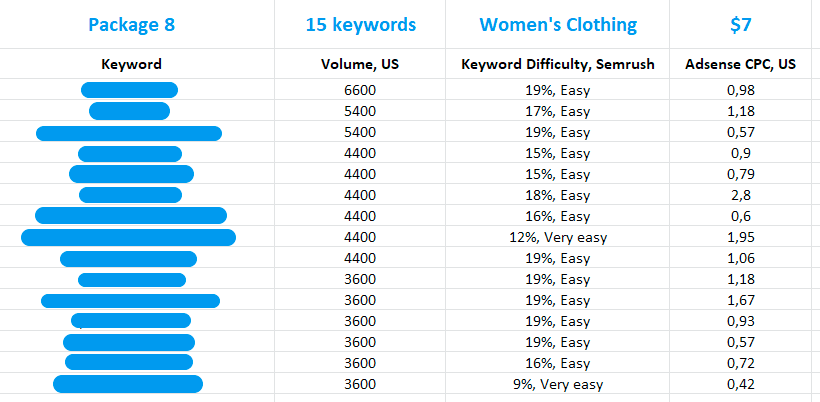Image resolution: width=820 pixels, height=402 pixels.
Task: Select the "Volume, US" column header
Action: [360, 65]
